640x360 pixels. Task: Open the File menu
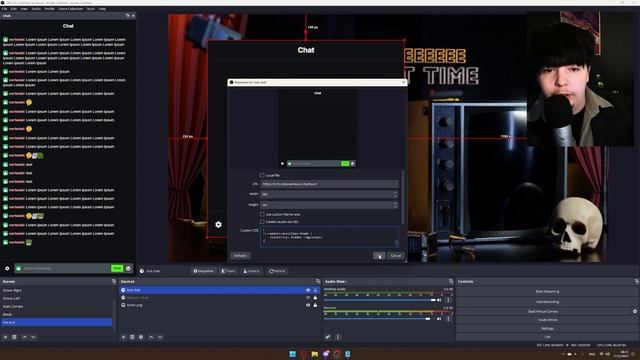coord(4,9)
